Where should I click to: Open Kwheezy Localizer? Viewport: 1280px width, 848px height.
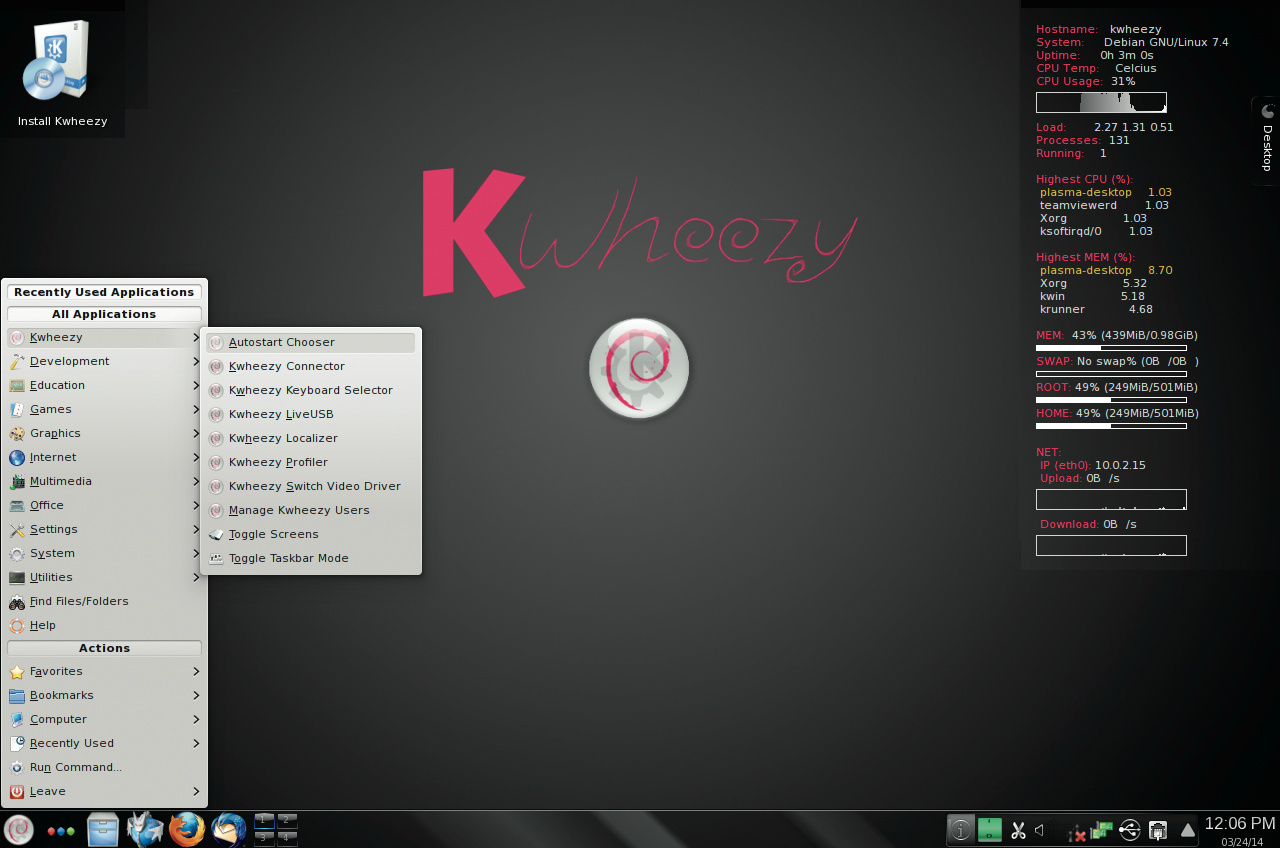point(311,438)
